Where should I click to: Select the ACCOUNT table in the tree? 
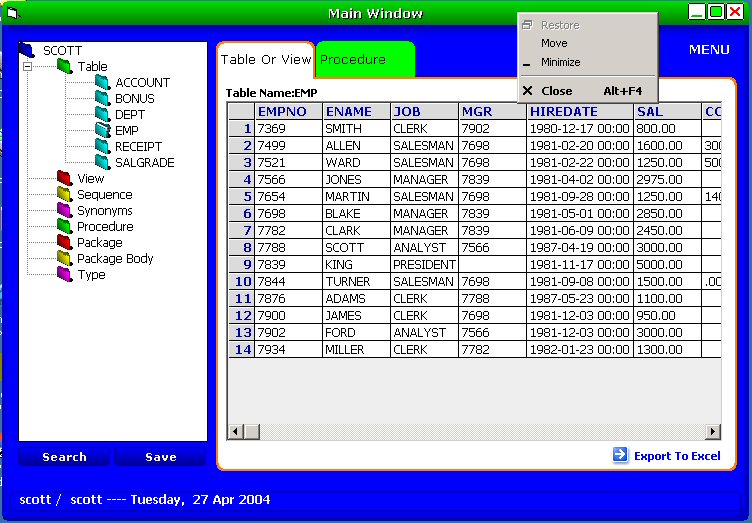click(x=142, y=82)
